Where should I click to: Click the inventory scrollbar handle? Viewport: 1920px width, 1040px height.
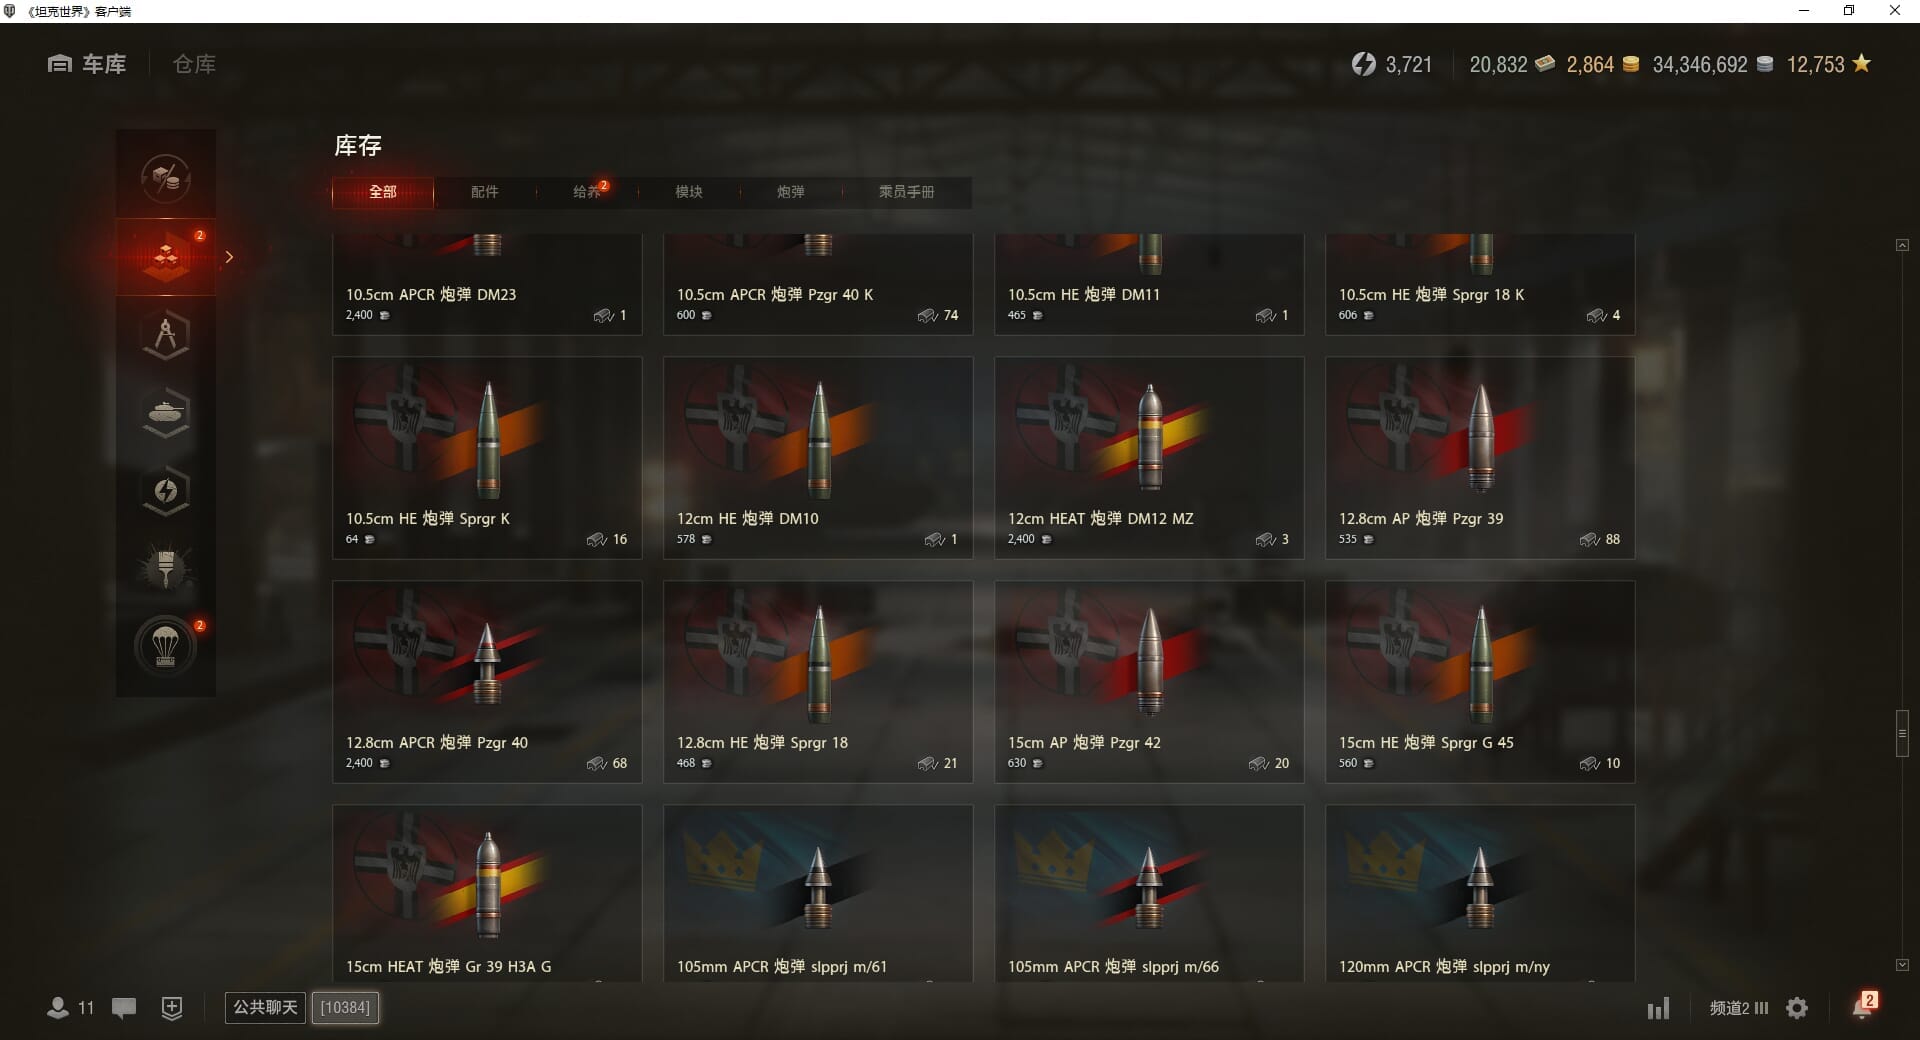pyautogui.click(x=1902, y=733)
